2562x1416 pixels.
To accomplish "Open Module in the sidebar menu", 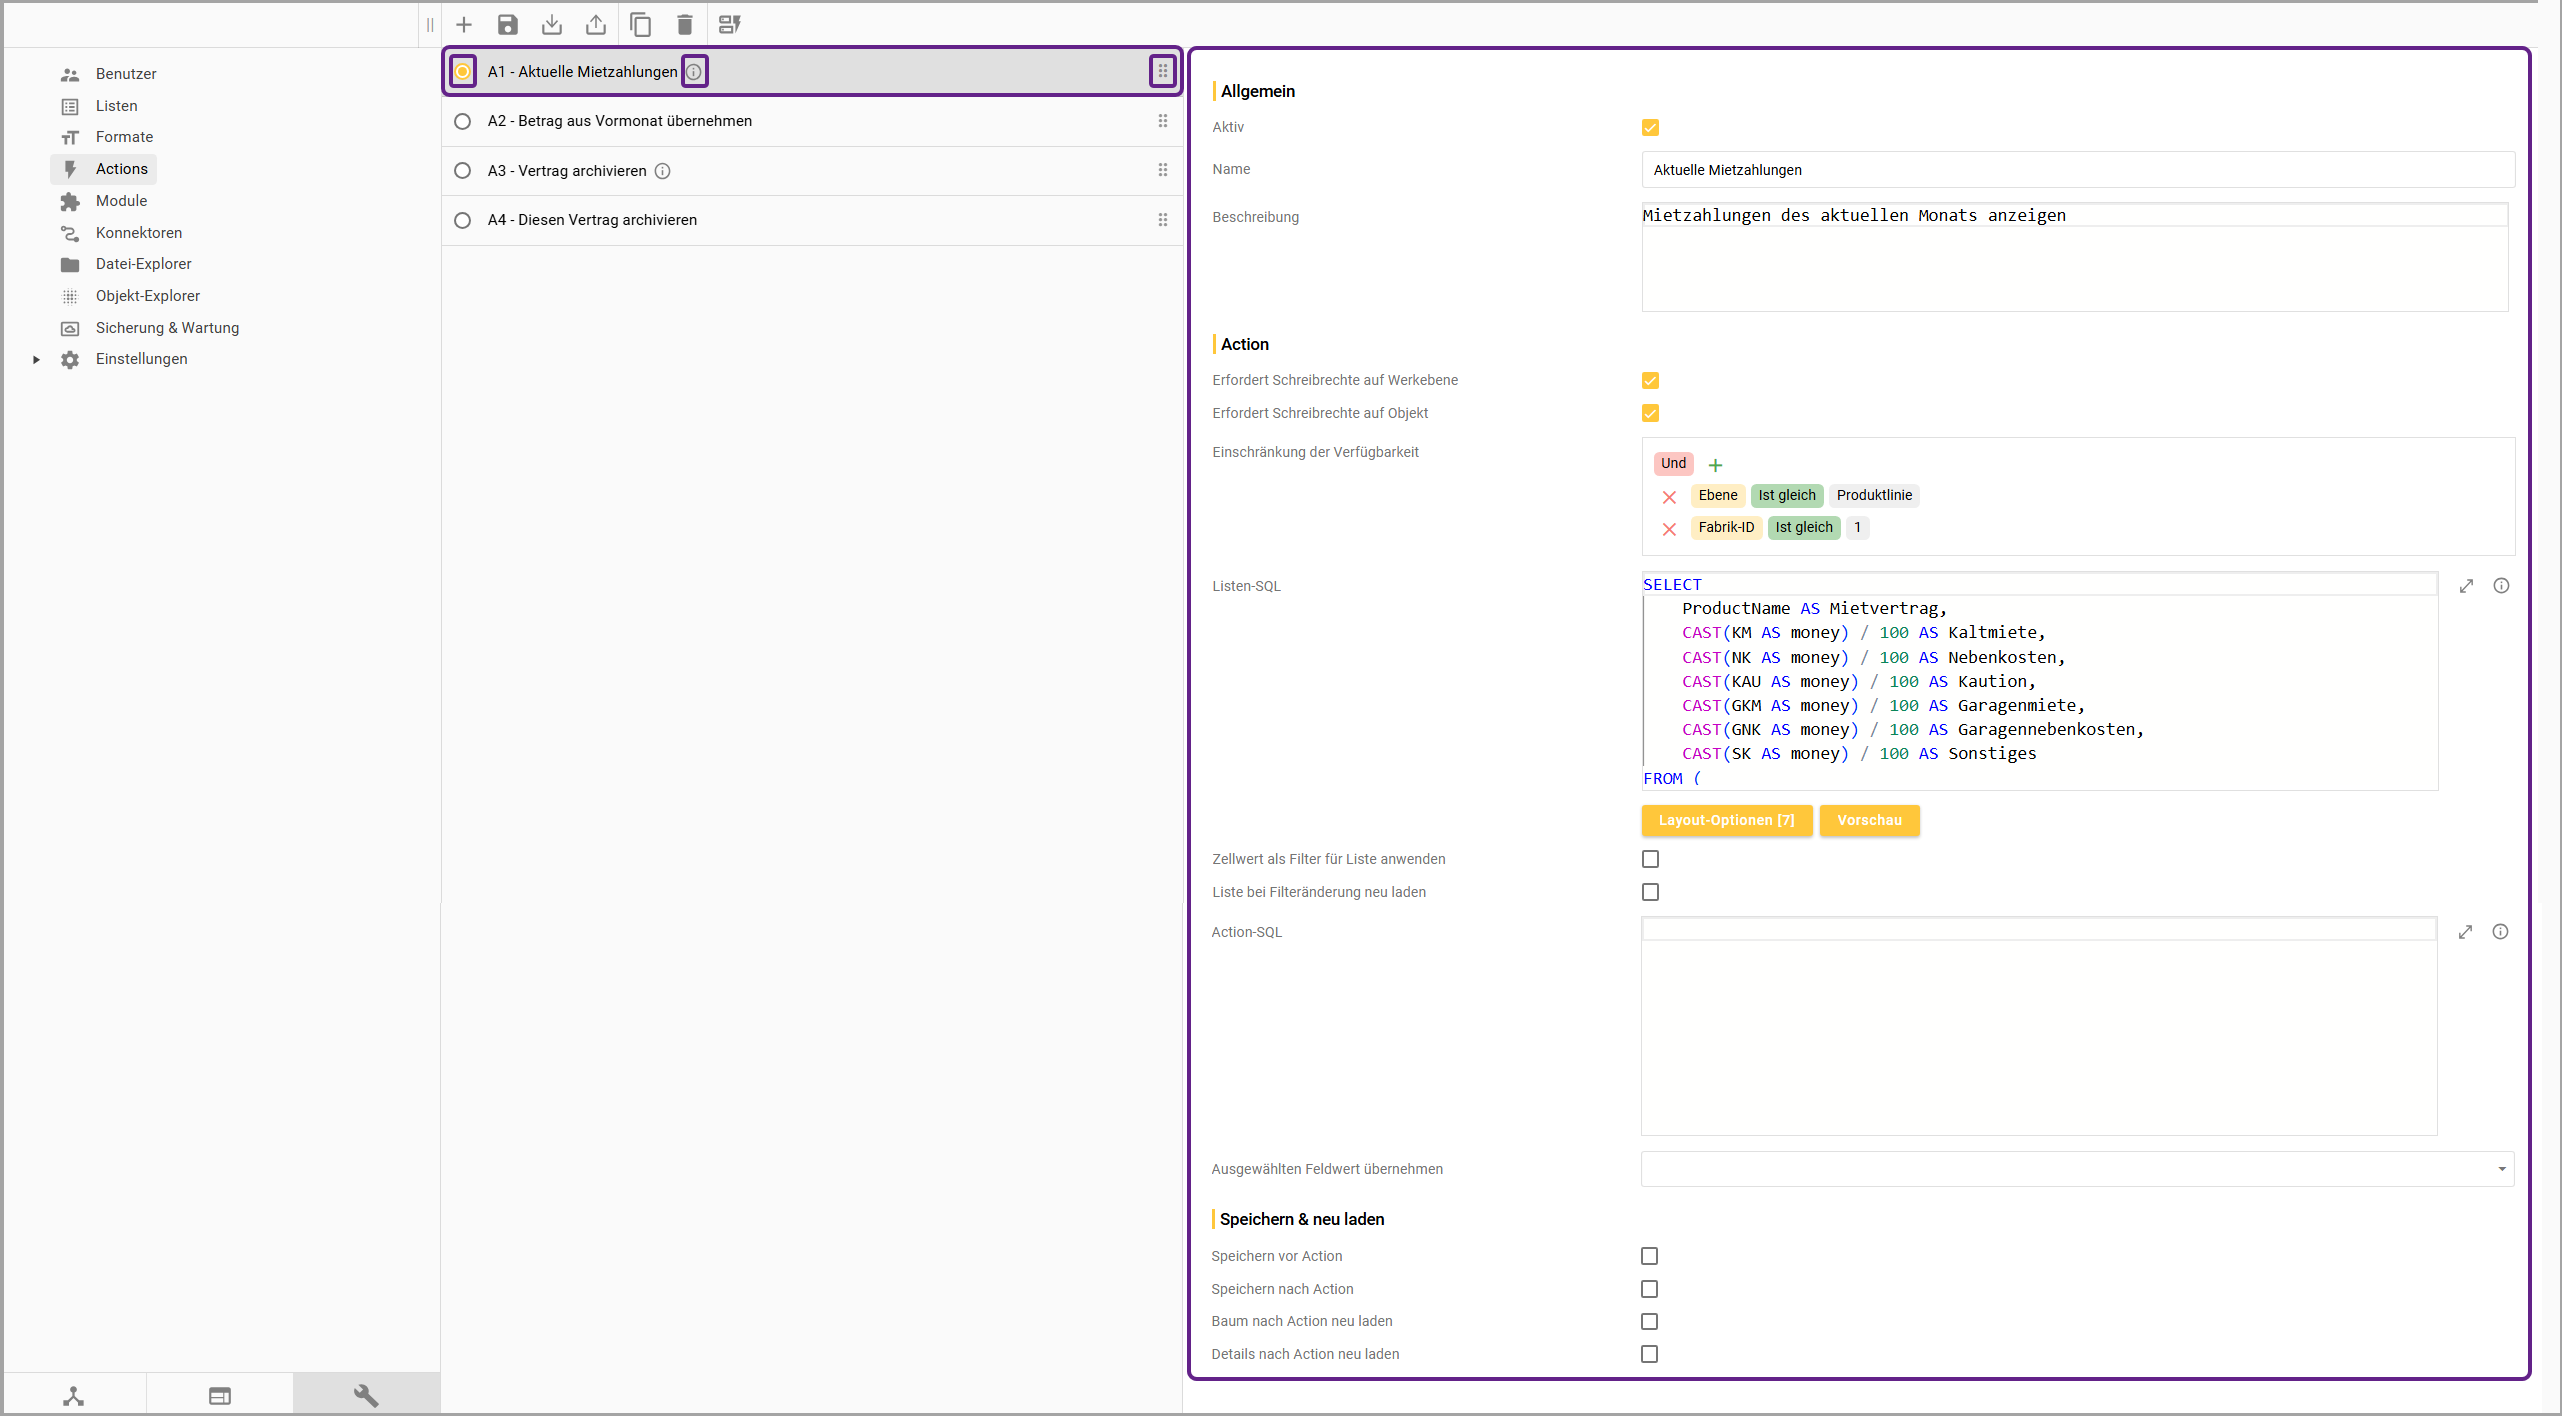I will click(121, 201).
